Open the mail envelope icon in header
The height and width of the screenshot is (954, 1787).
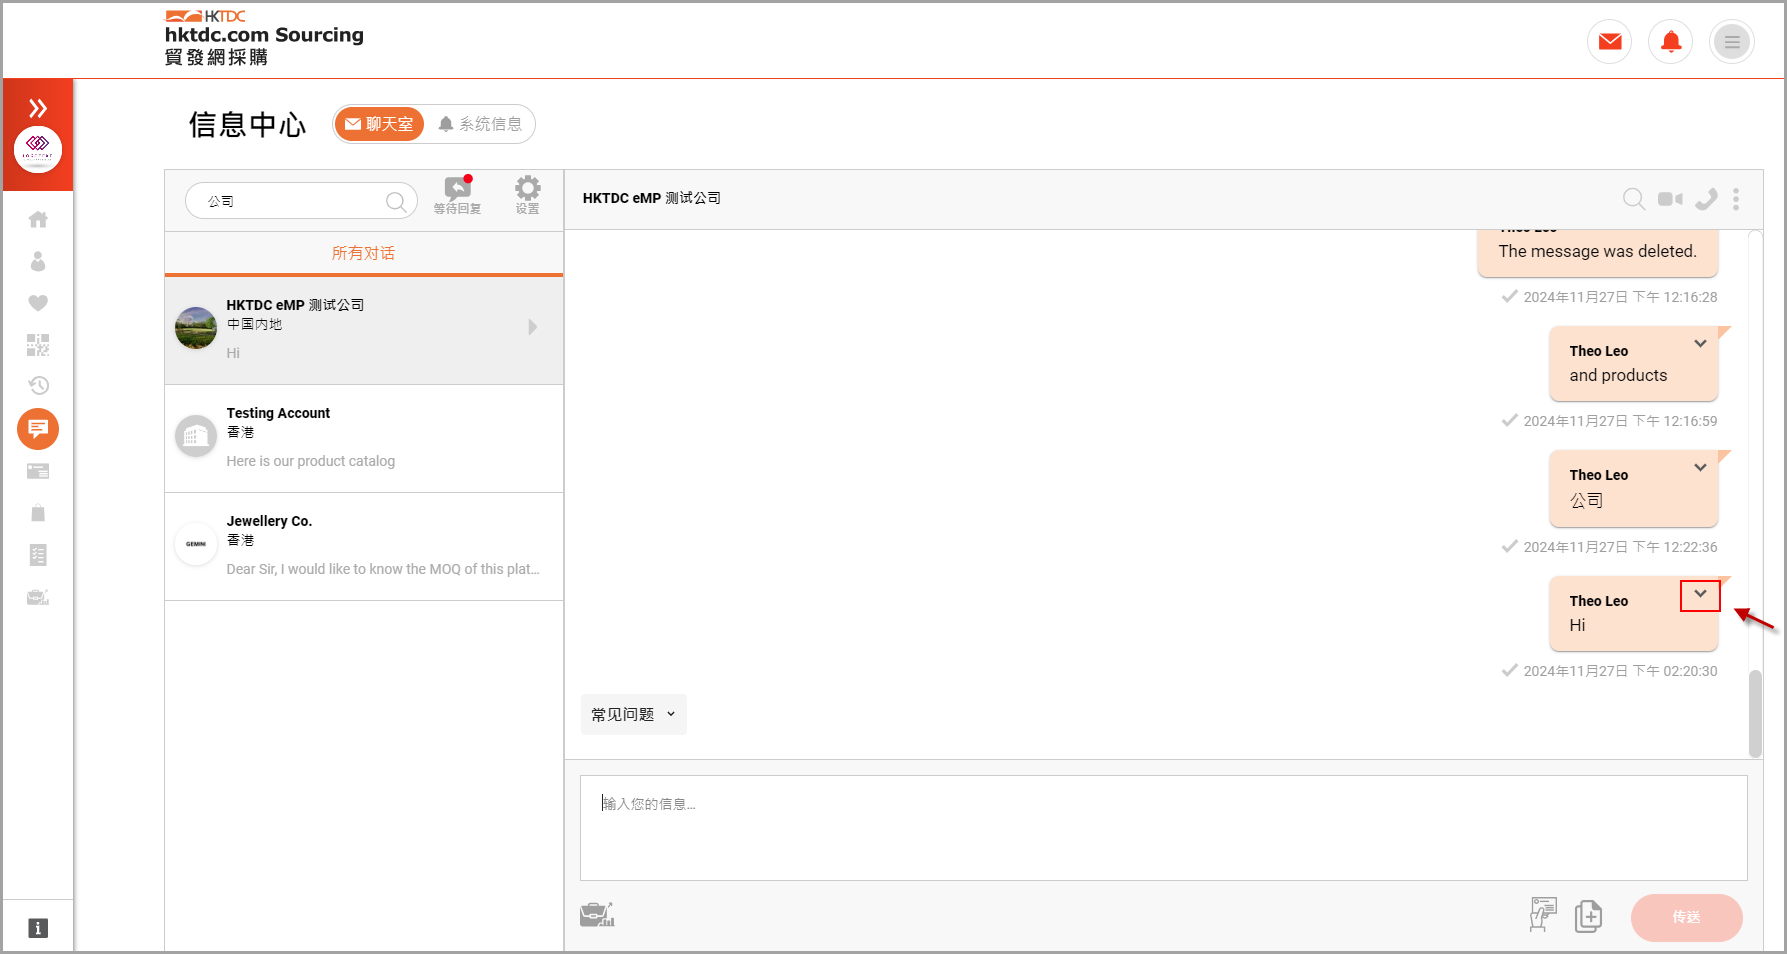pos(1610,42)
